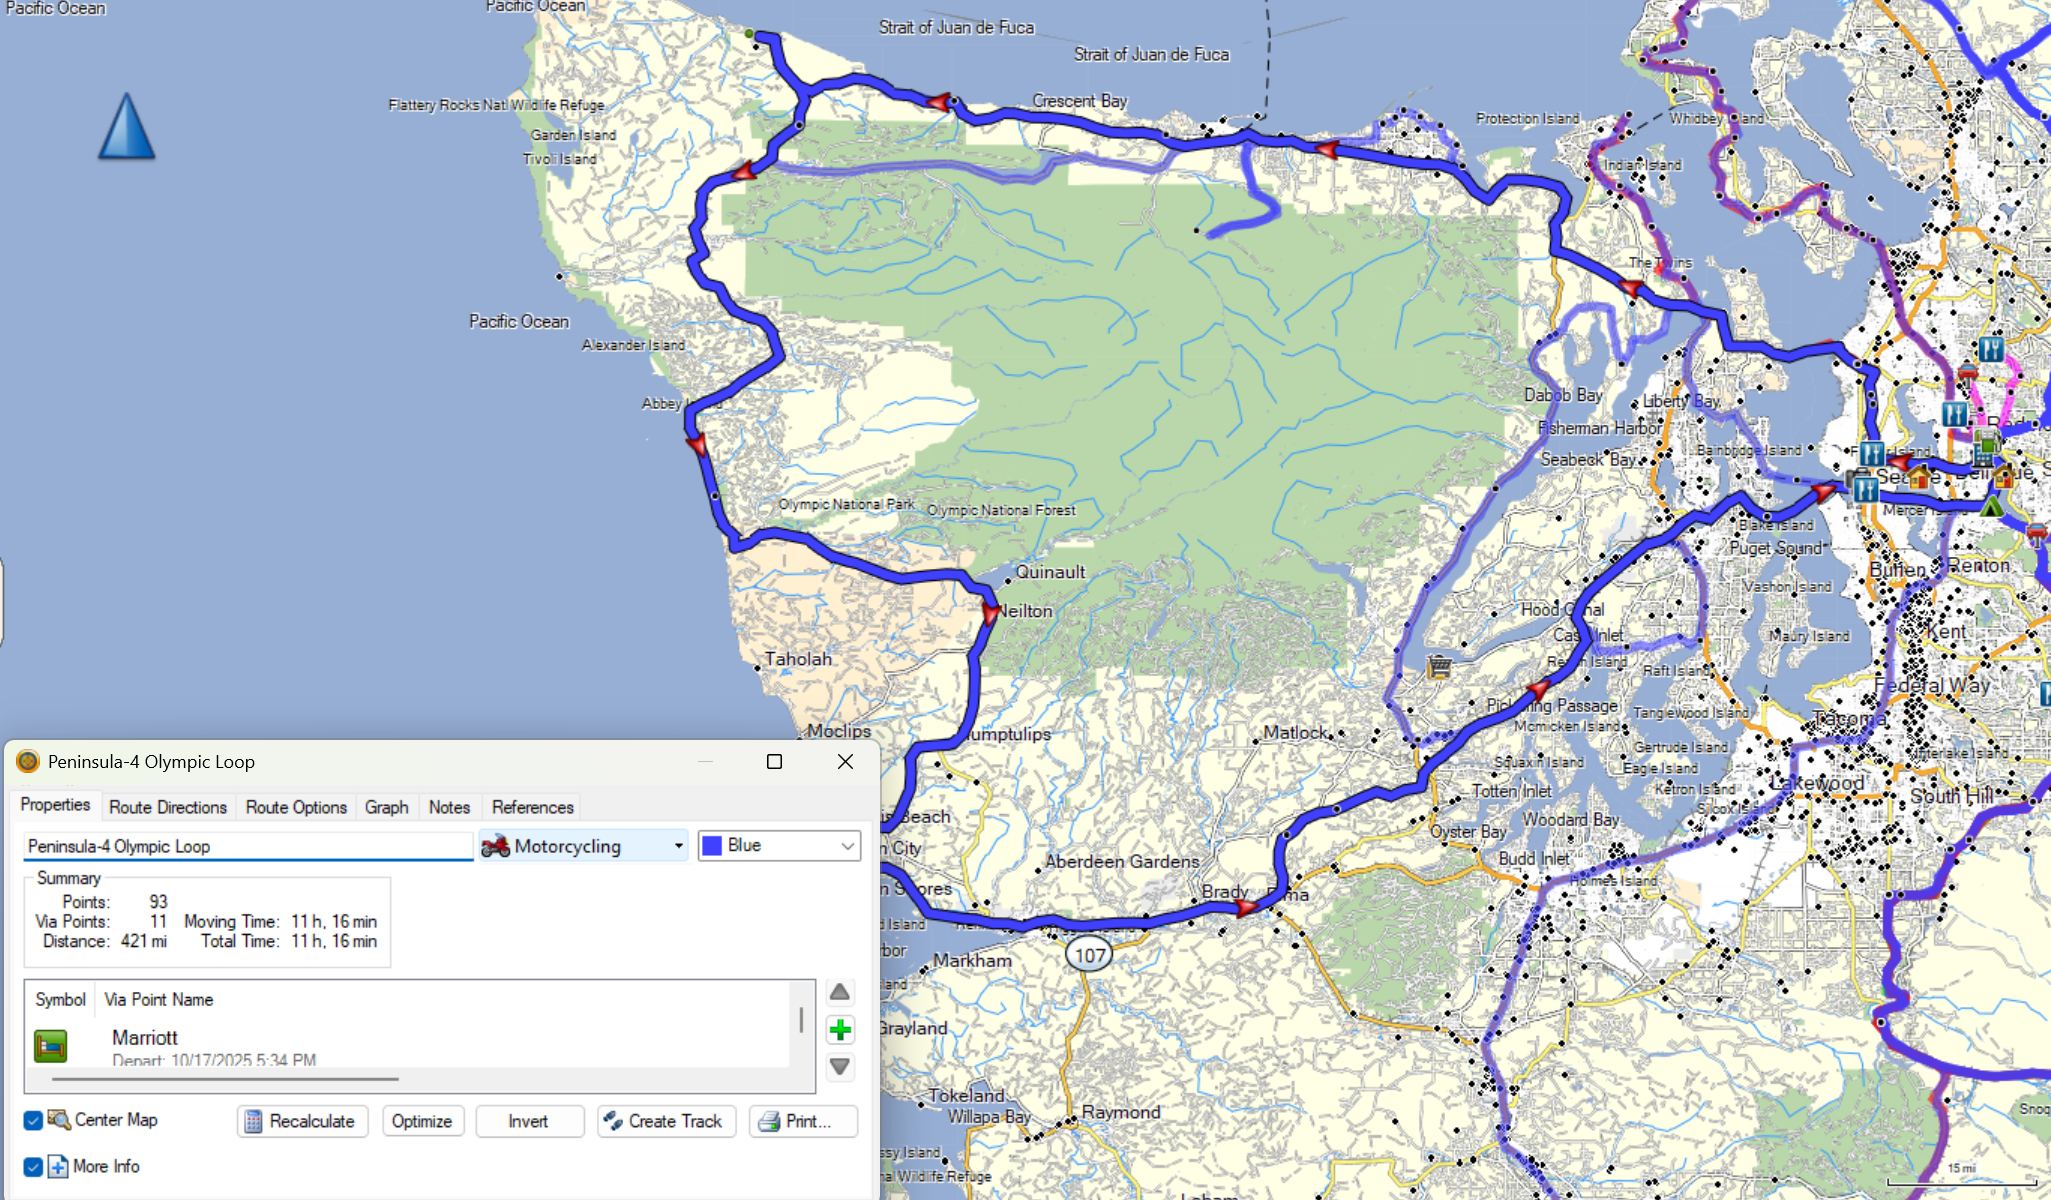
Task: Uncheck the Center Map checkbox
Action: [x=33, y=1120]
